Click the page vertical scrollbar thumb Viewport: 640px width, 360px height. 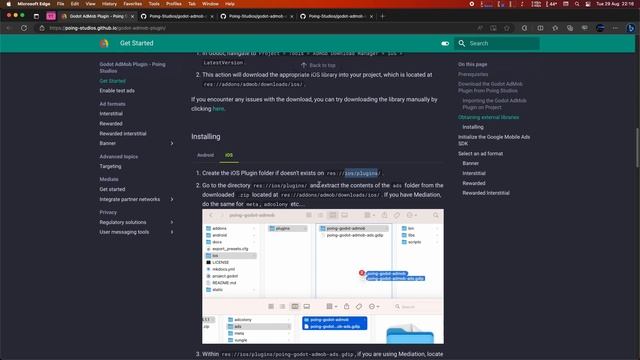pyautogui.click(x=637, y=148)
